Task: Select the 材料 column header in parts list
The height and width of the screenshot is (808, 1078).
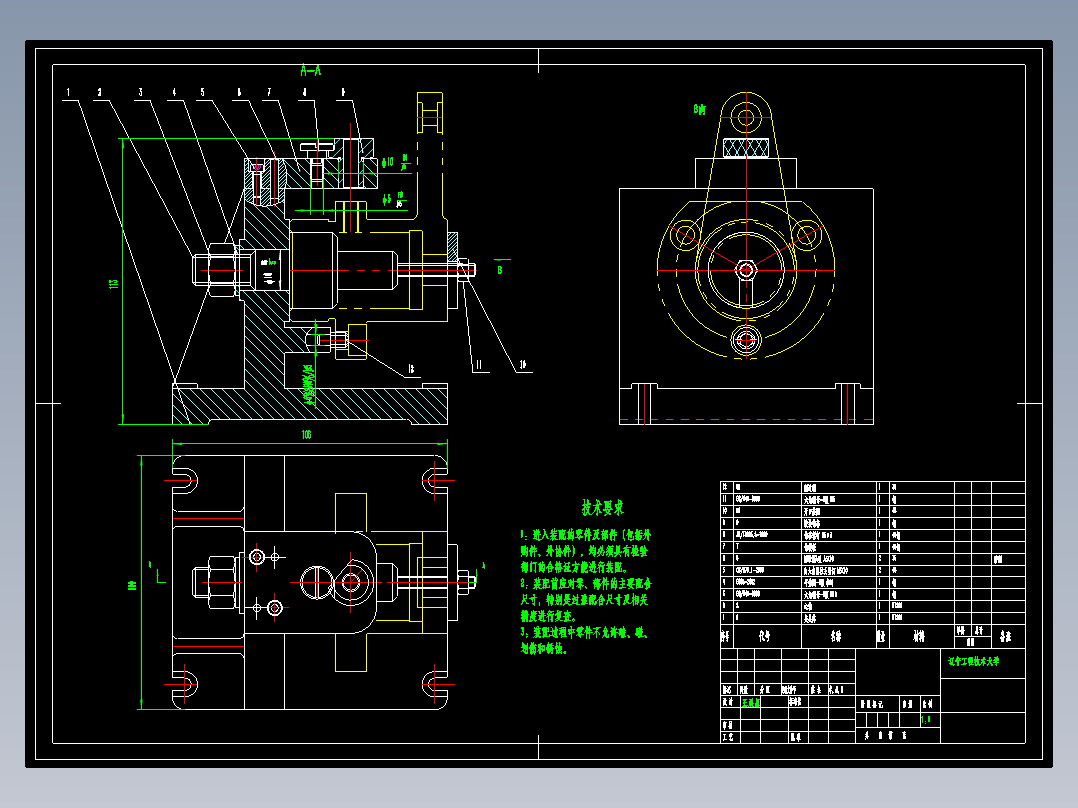Action: tap(919, 637)
